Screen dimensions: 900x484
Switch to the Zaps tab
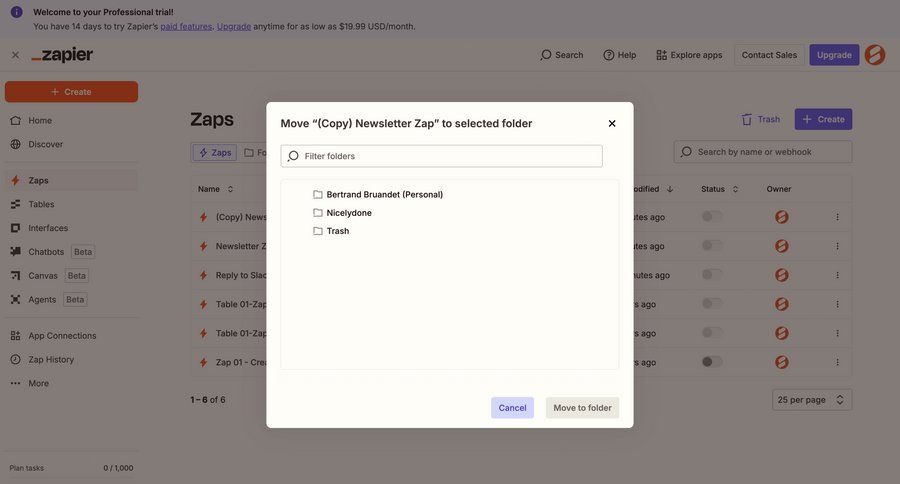click(x=215, y=153)
